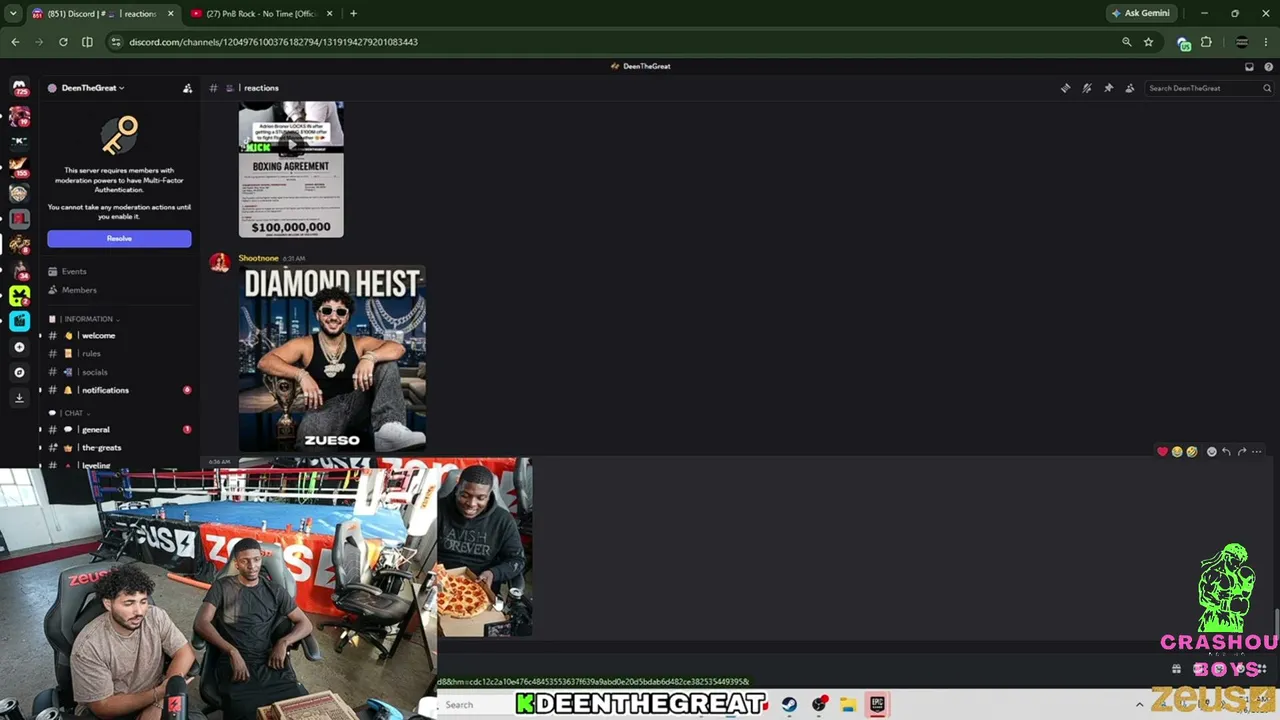Click the VPN extension icon with US badge

pyautogui.click(x=1184, y=42)
